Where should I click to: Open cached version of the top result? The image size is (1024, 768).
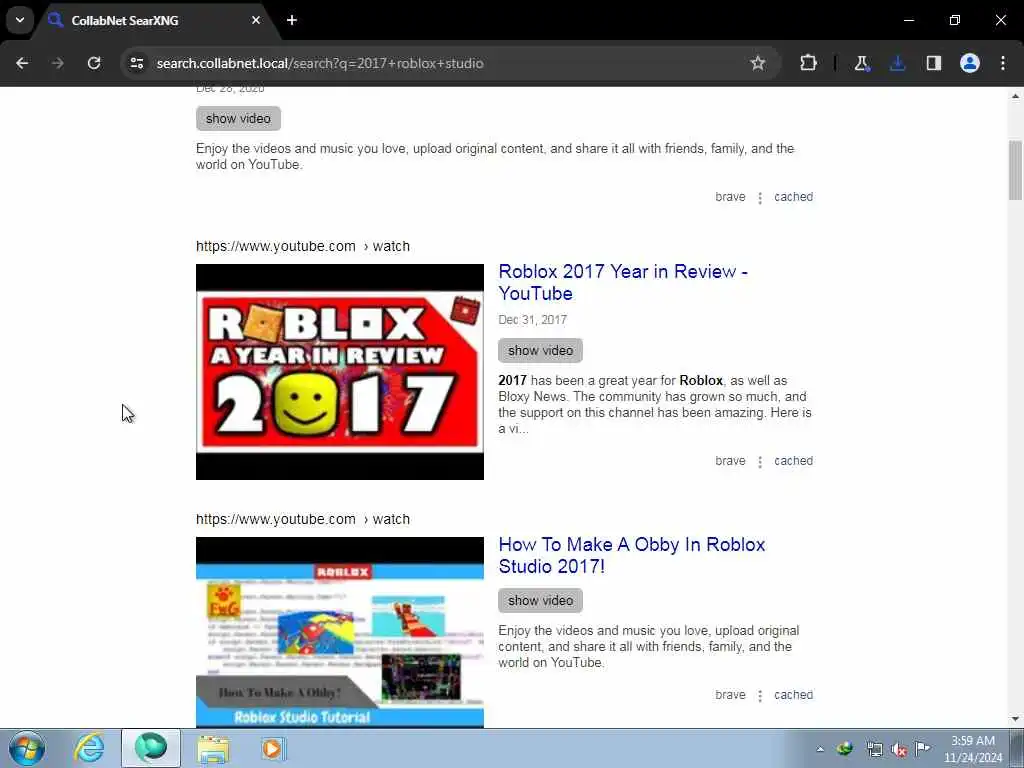point(793,197)
